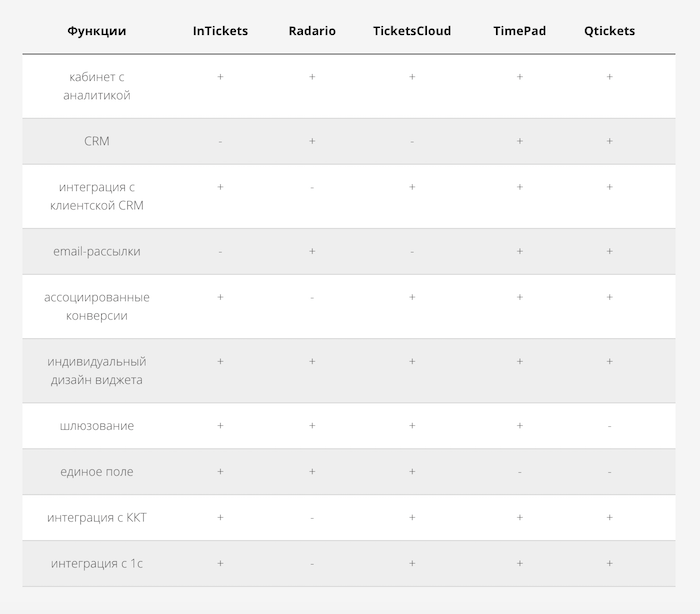Click the plus for Radario email-рассылки
Screen dimensions: 700x614
(312, 251)
